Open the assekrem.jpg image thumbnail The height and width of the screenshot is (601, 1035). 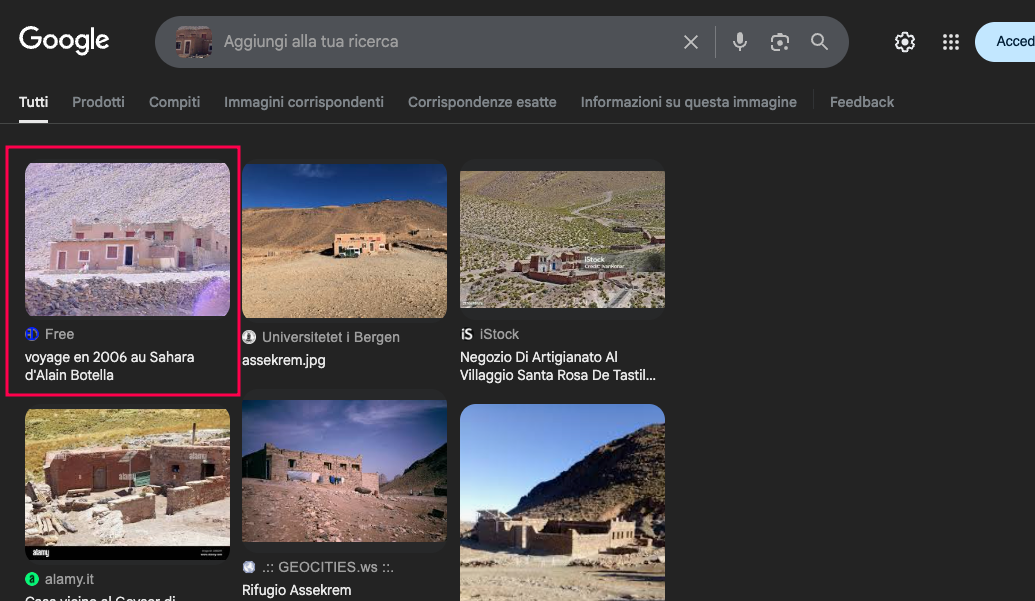coord(344,240)
